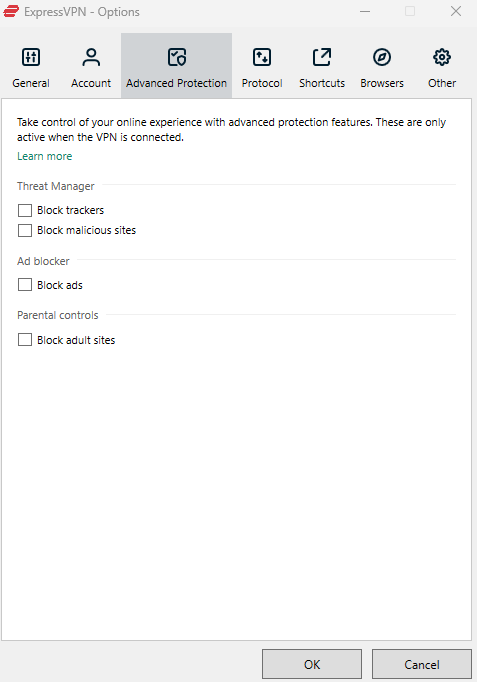Enable the Block trackers checkbox
The height and width of the screenshot is (682, 477).
[25, 211]
